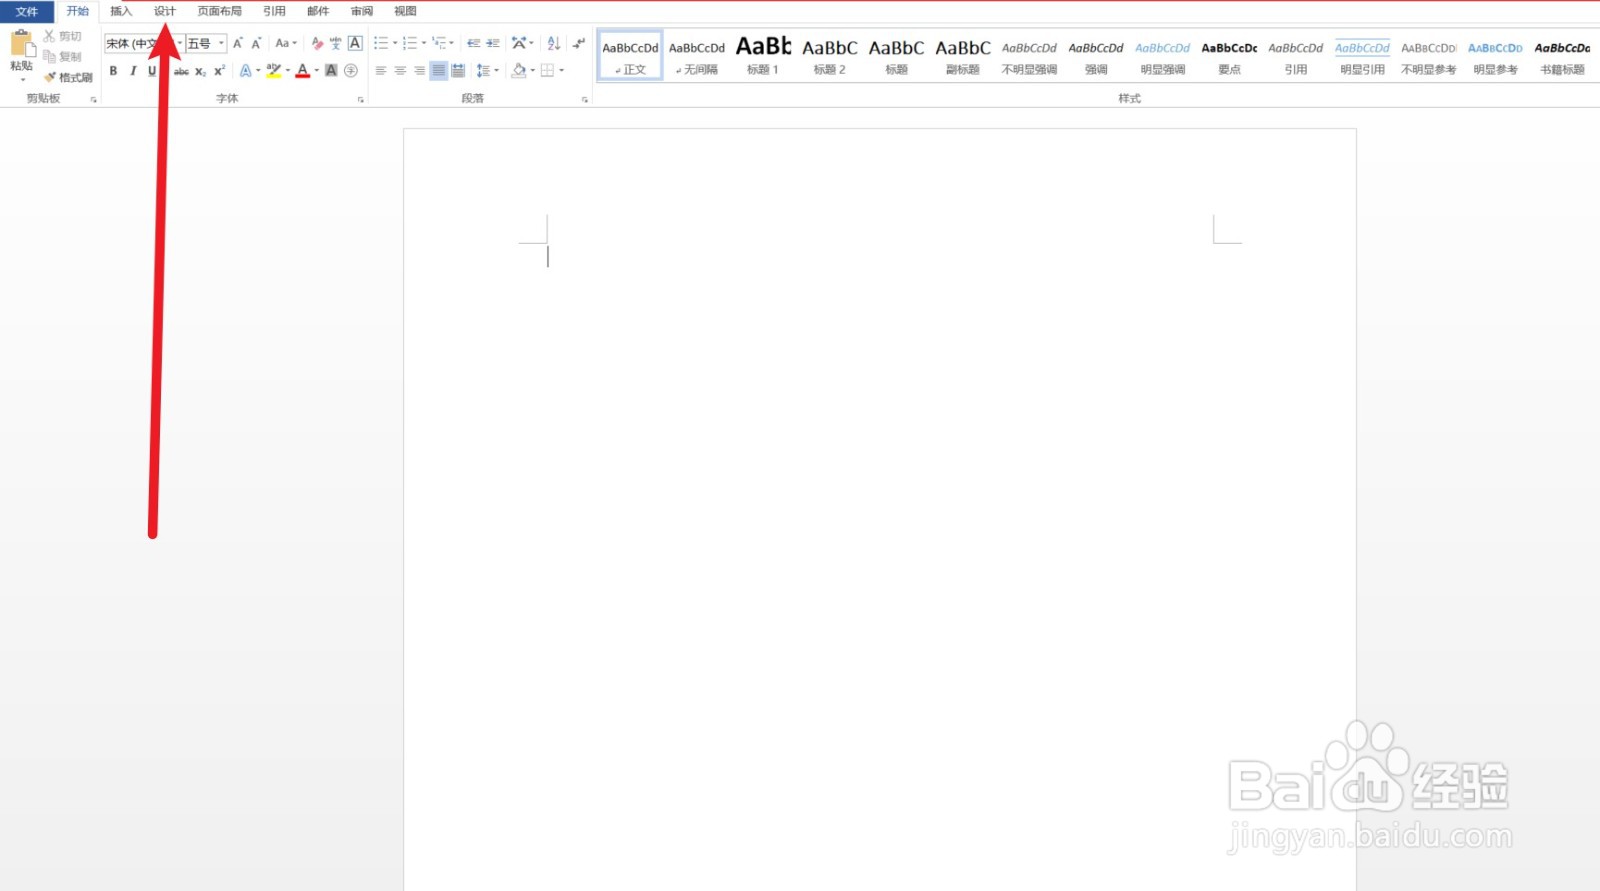Apply shading fill bucket icon
This screenshot has height=891, width=1600.
coord(518,70)
